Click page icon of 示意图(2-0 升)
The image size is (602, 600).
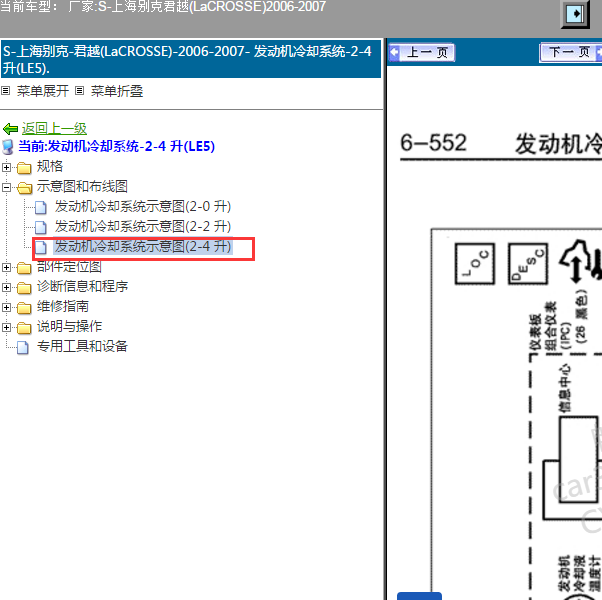[x=41, y=207]
